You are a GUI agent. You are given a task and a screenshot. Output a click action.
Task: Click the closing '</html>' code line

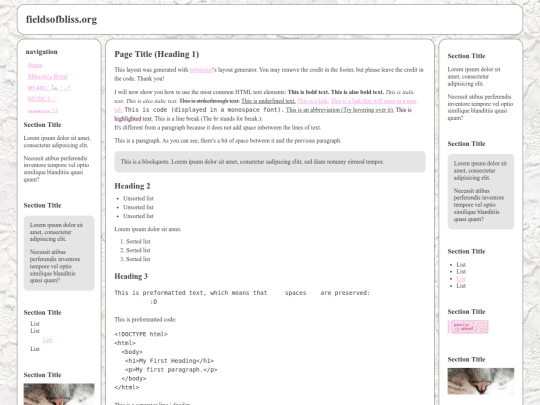pos(127,387)
